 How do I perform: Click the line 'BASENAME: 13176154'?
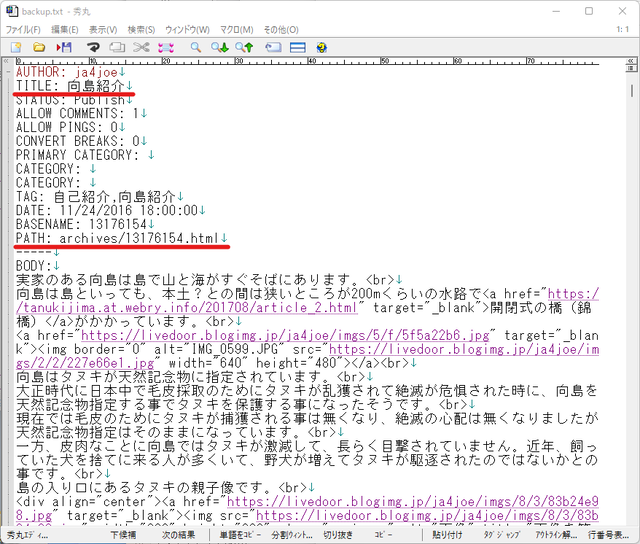click(x=85, y=224)
